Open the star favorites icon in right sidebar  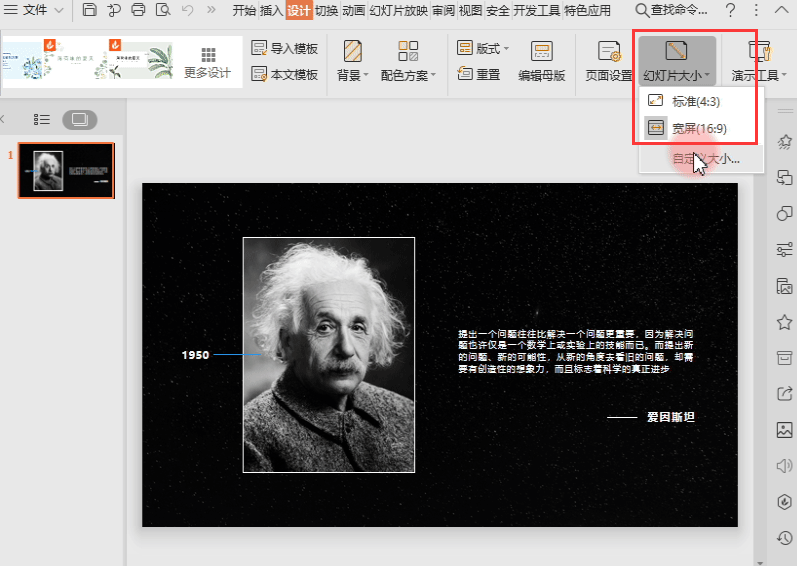pos(785,322)
